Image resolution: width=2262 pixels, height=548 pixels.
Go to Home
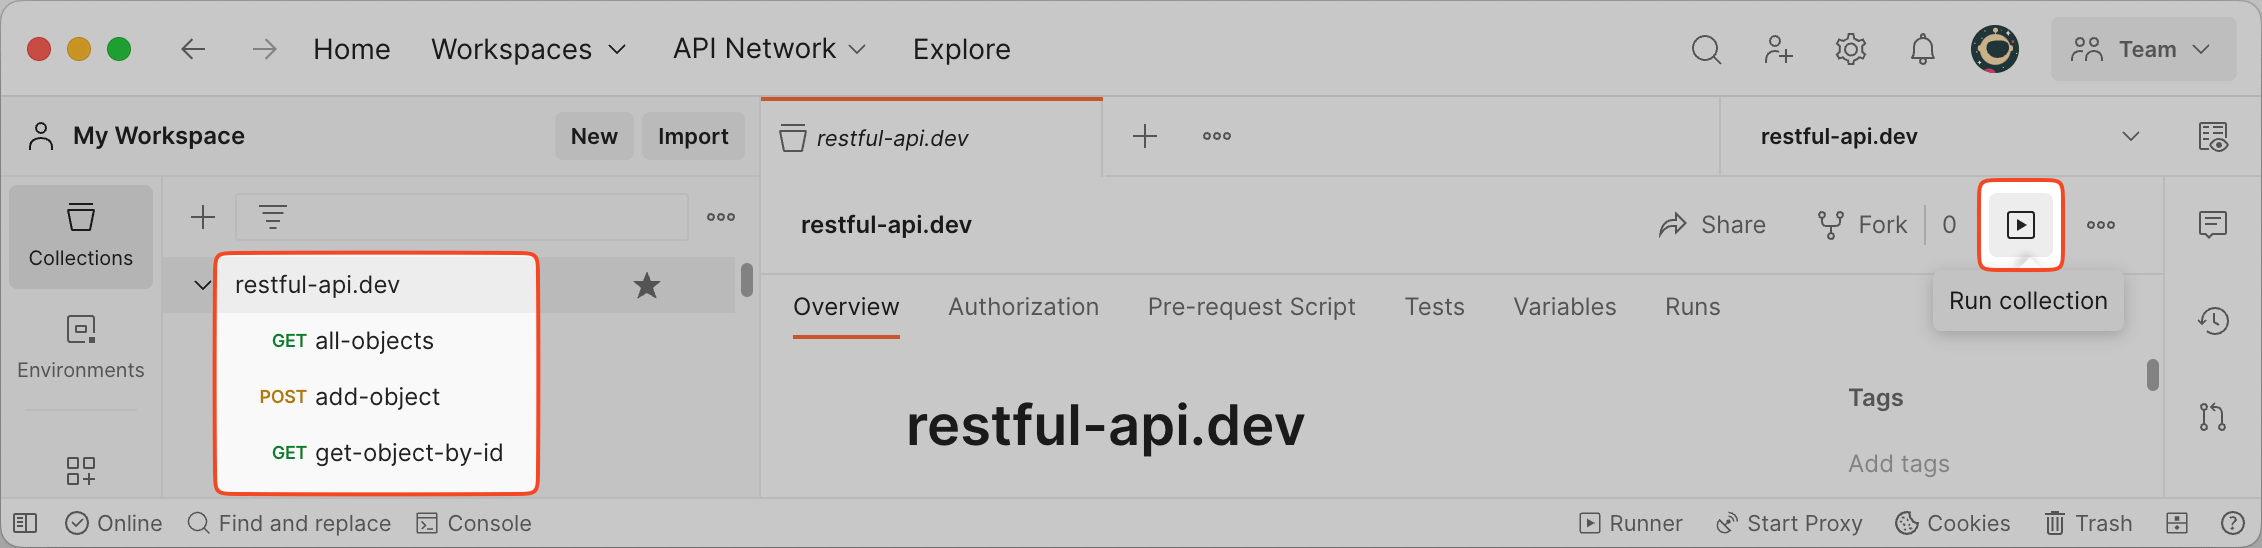[352, 49]
